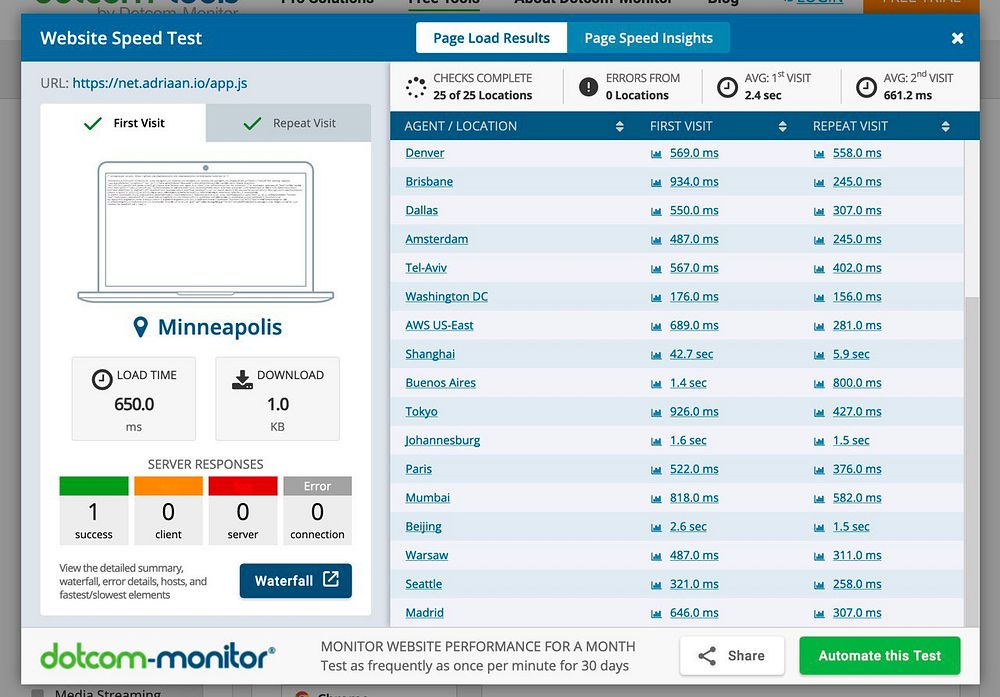Open the Shanghai first visit 42.7 sec result
1000x697 pixels.
click(x=691, y=354)
